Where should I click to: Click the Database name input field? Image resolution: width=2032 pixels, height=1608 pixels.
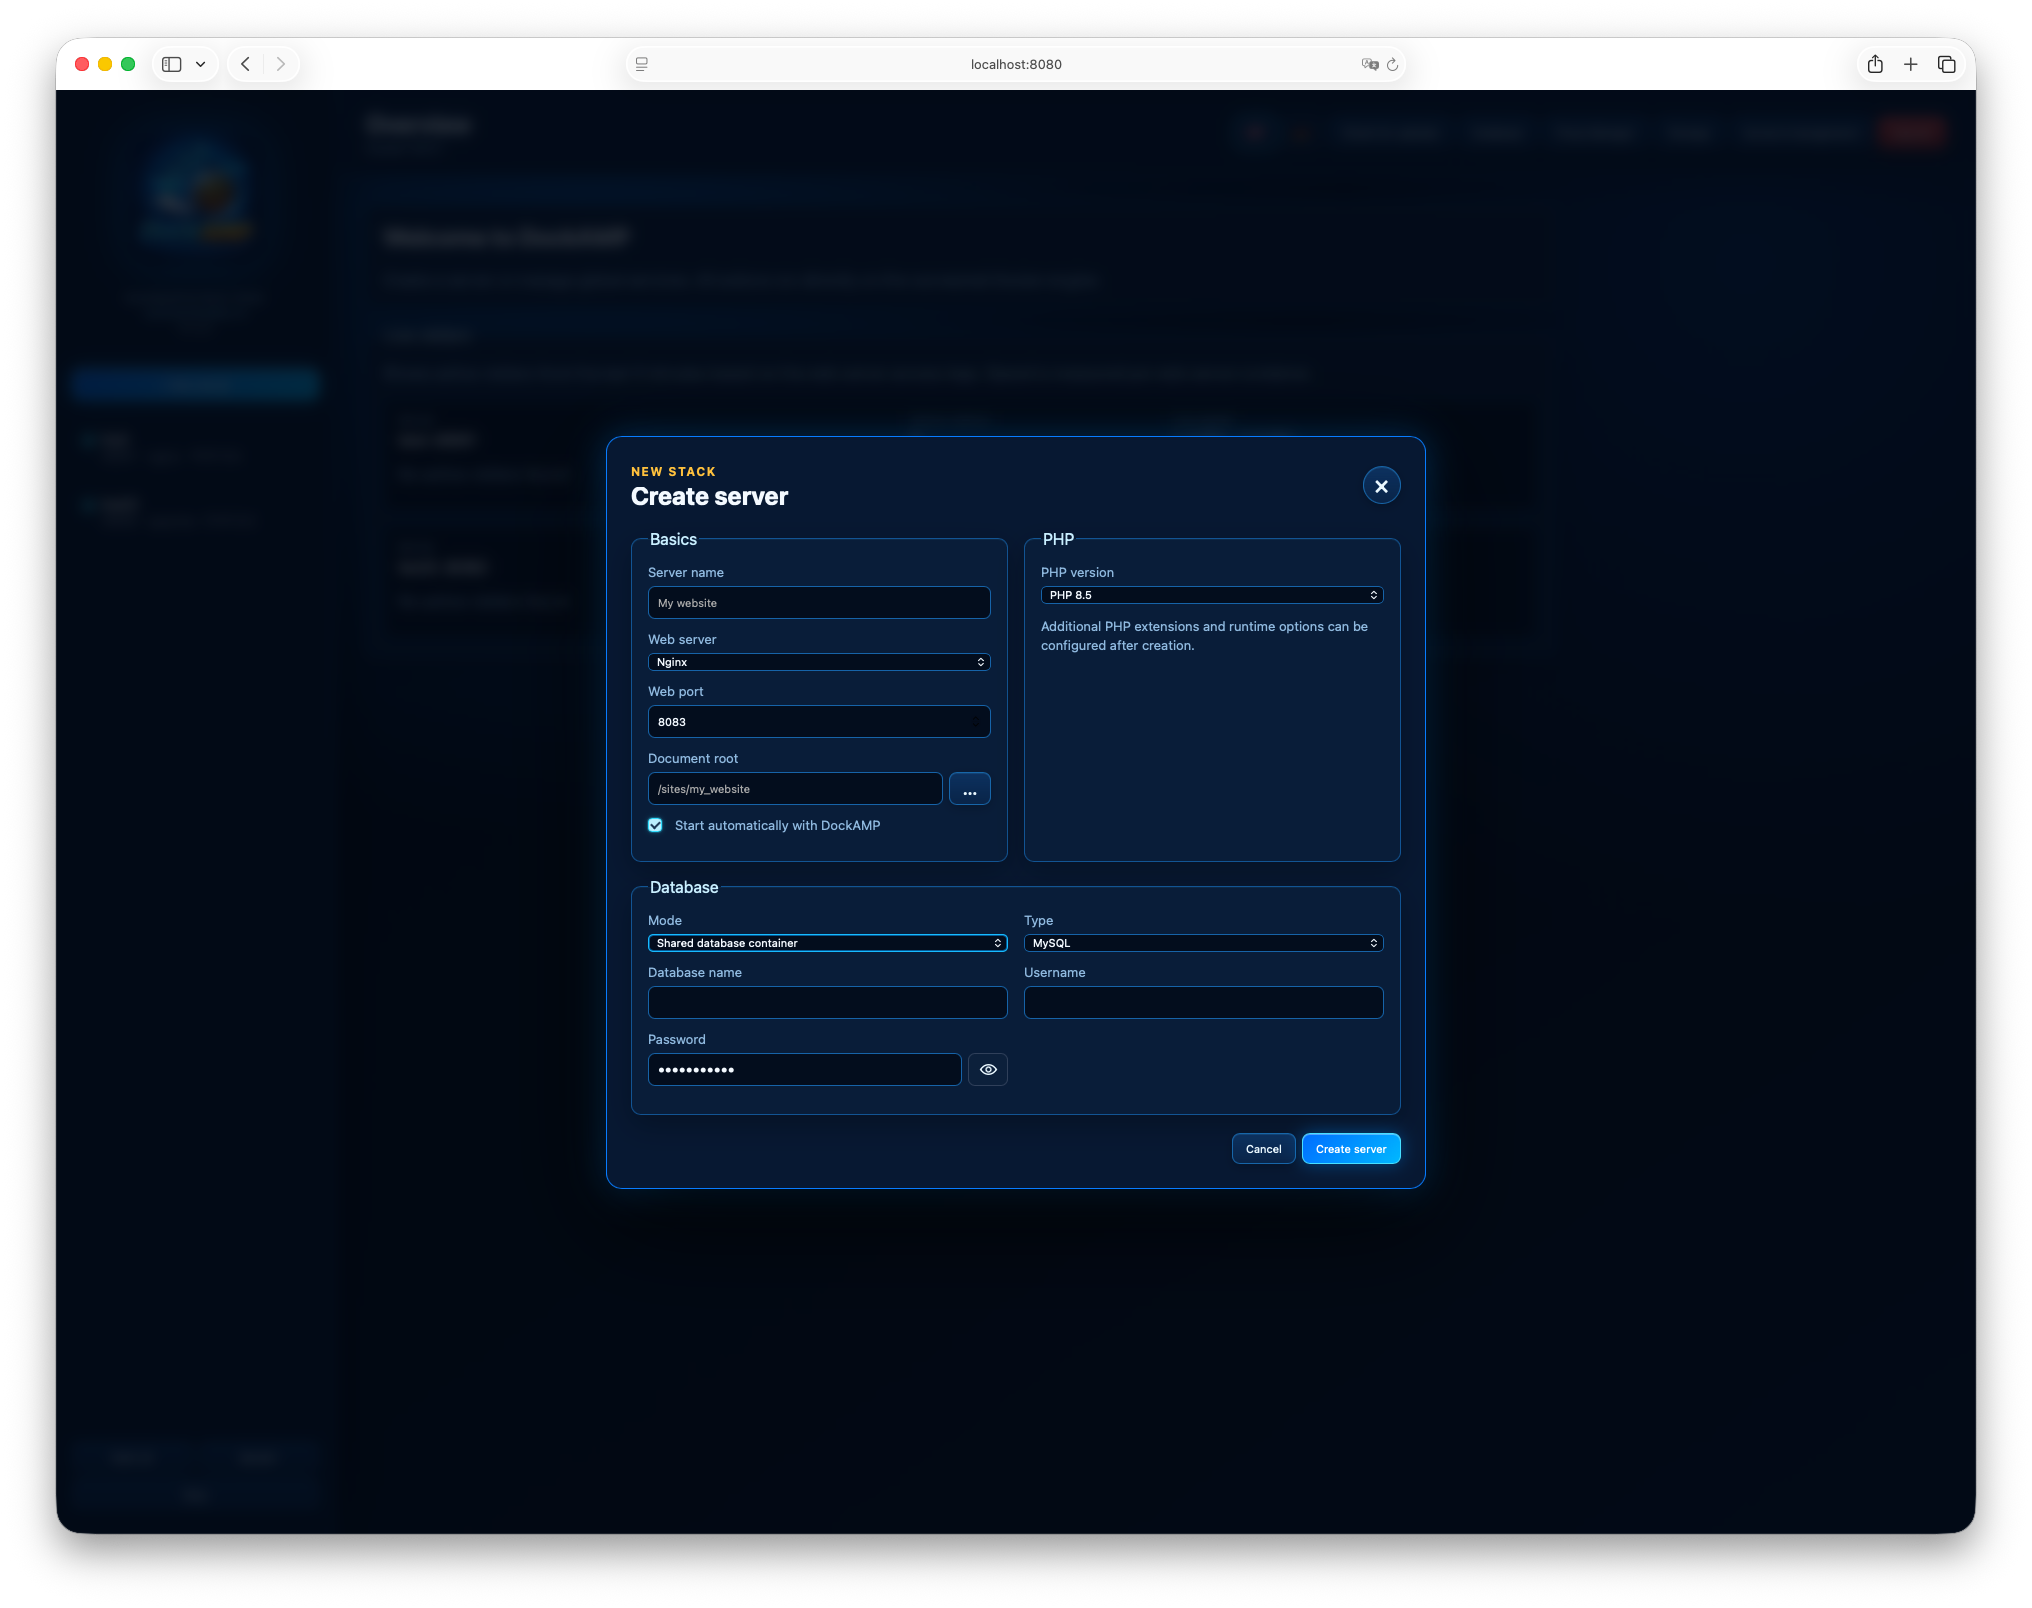827,1003
